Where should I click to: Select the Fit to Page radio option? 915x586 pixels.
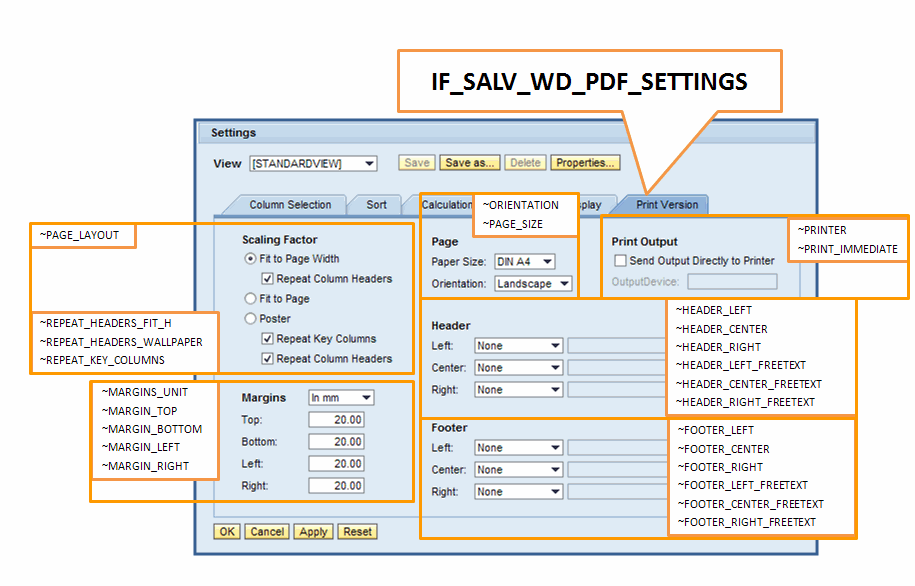coord(251,299)
